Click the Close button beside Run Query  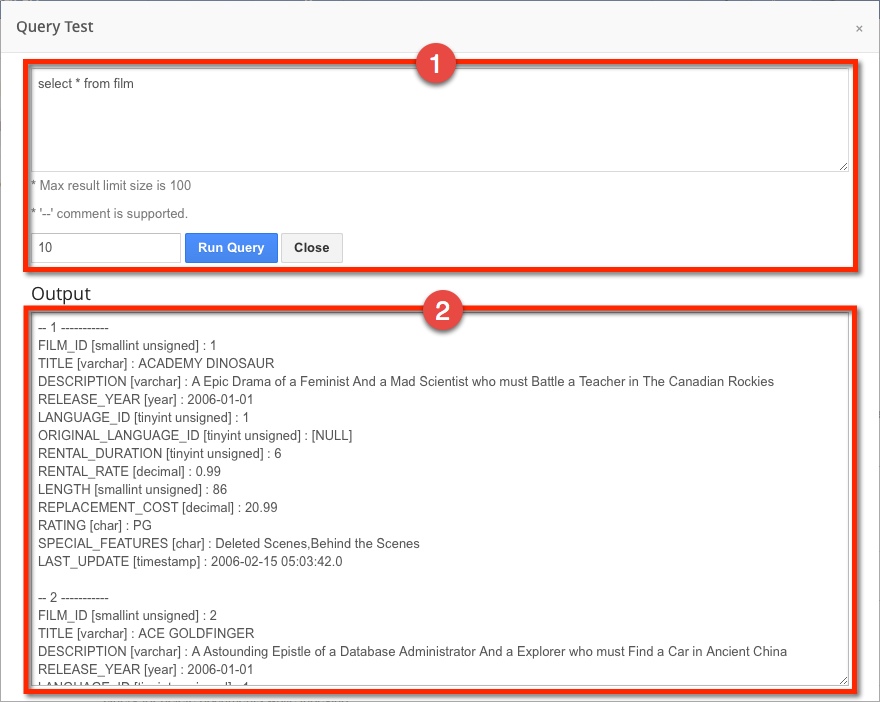(311, 247)
